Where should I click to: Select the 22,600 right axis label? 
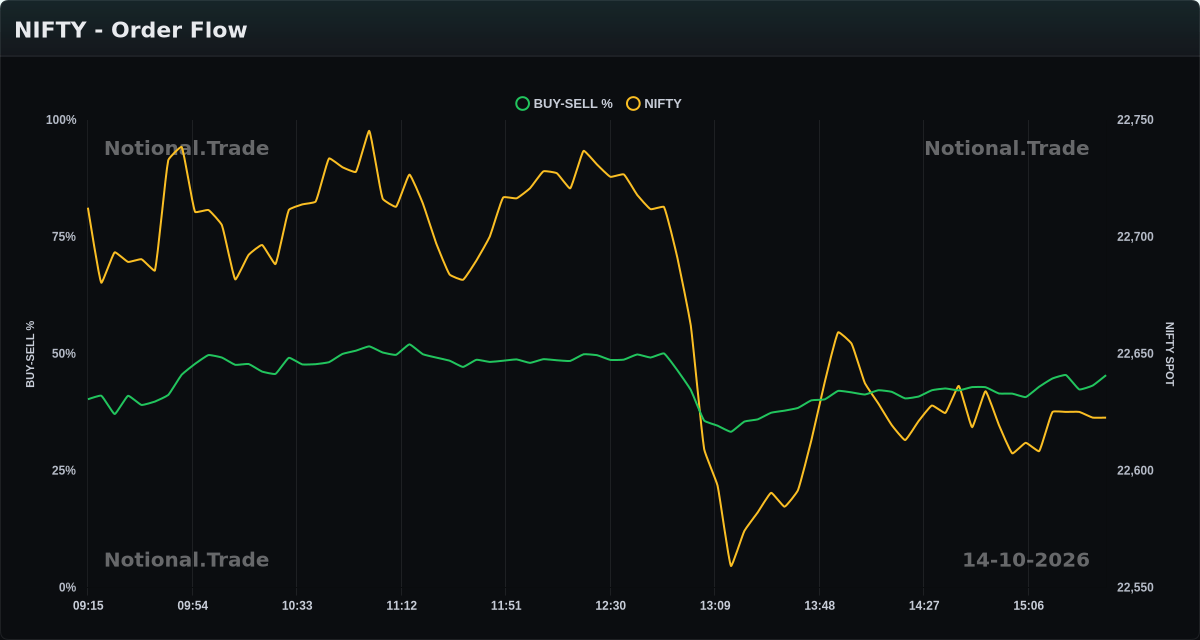1135,471
